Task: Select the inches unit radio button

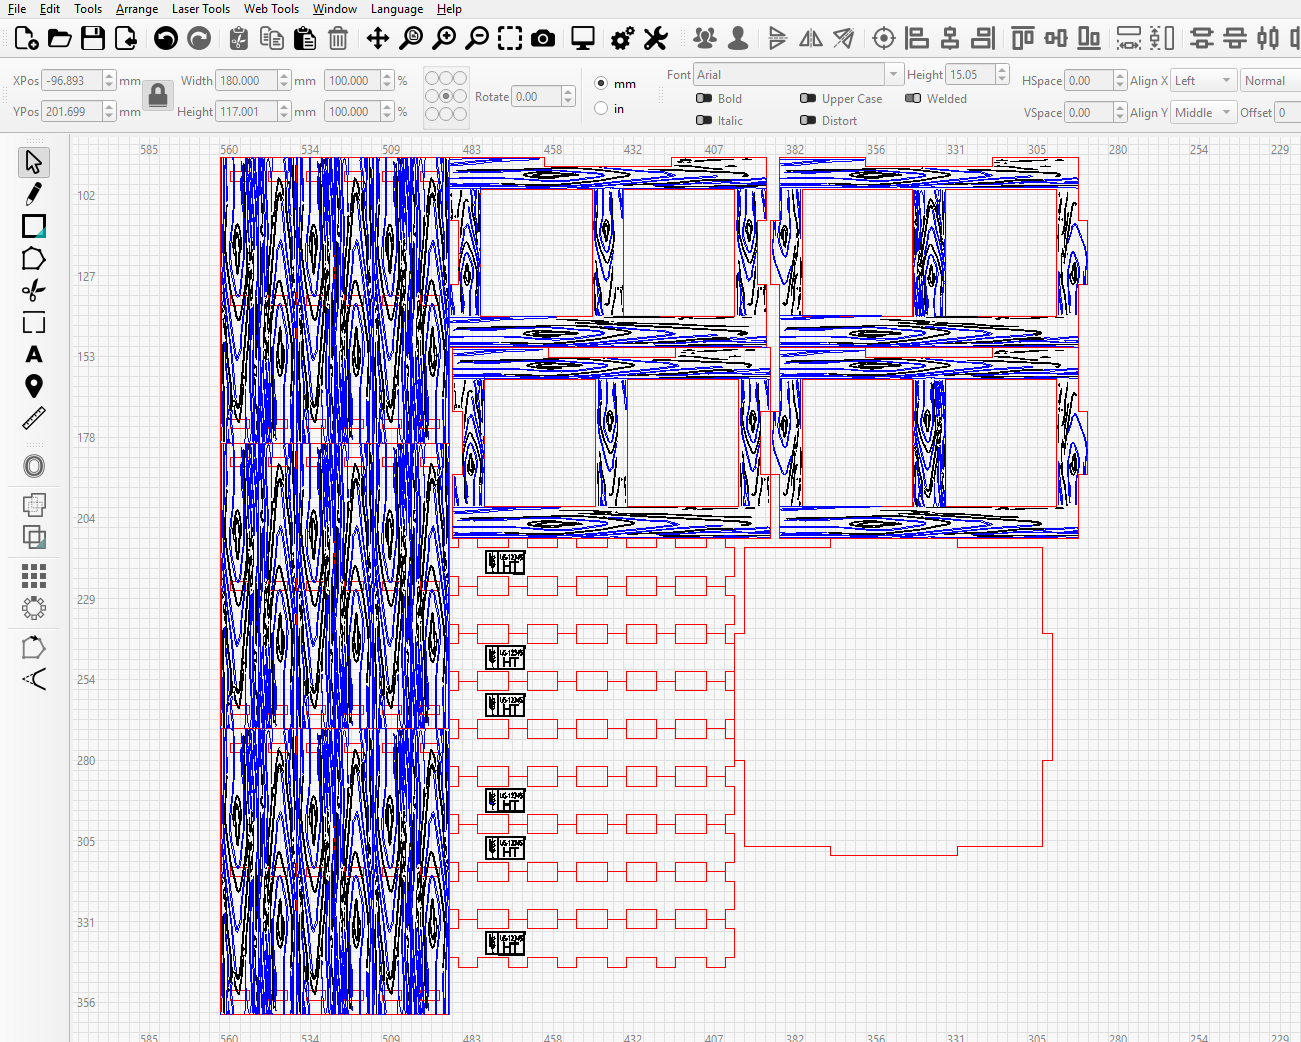Action: [601, 108]
